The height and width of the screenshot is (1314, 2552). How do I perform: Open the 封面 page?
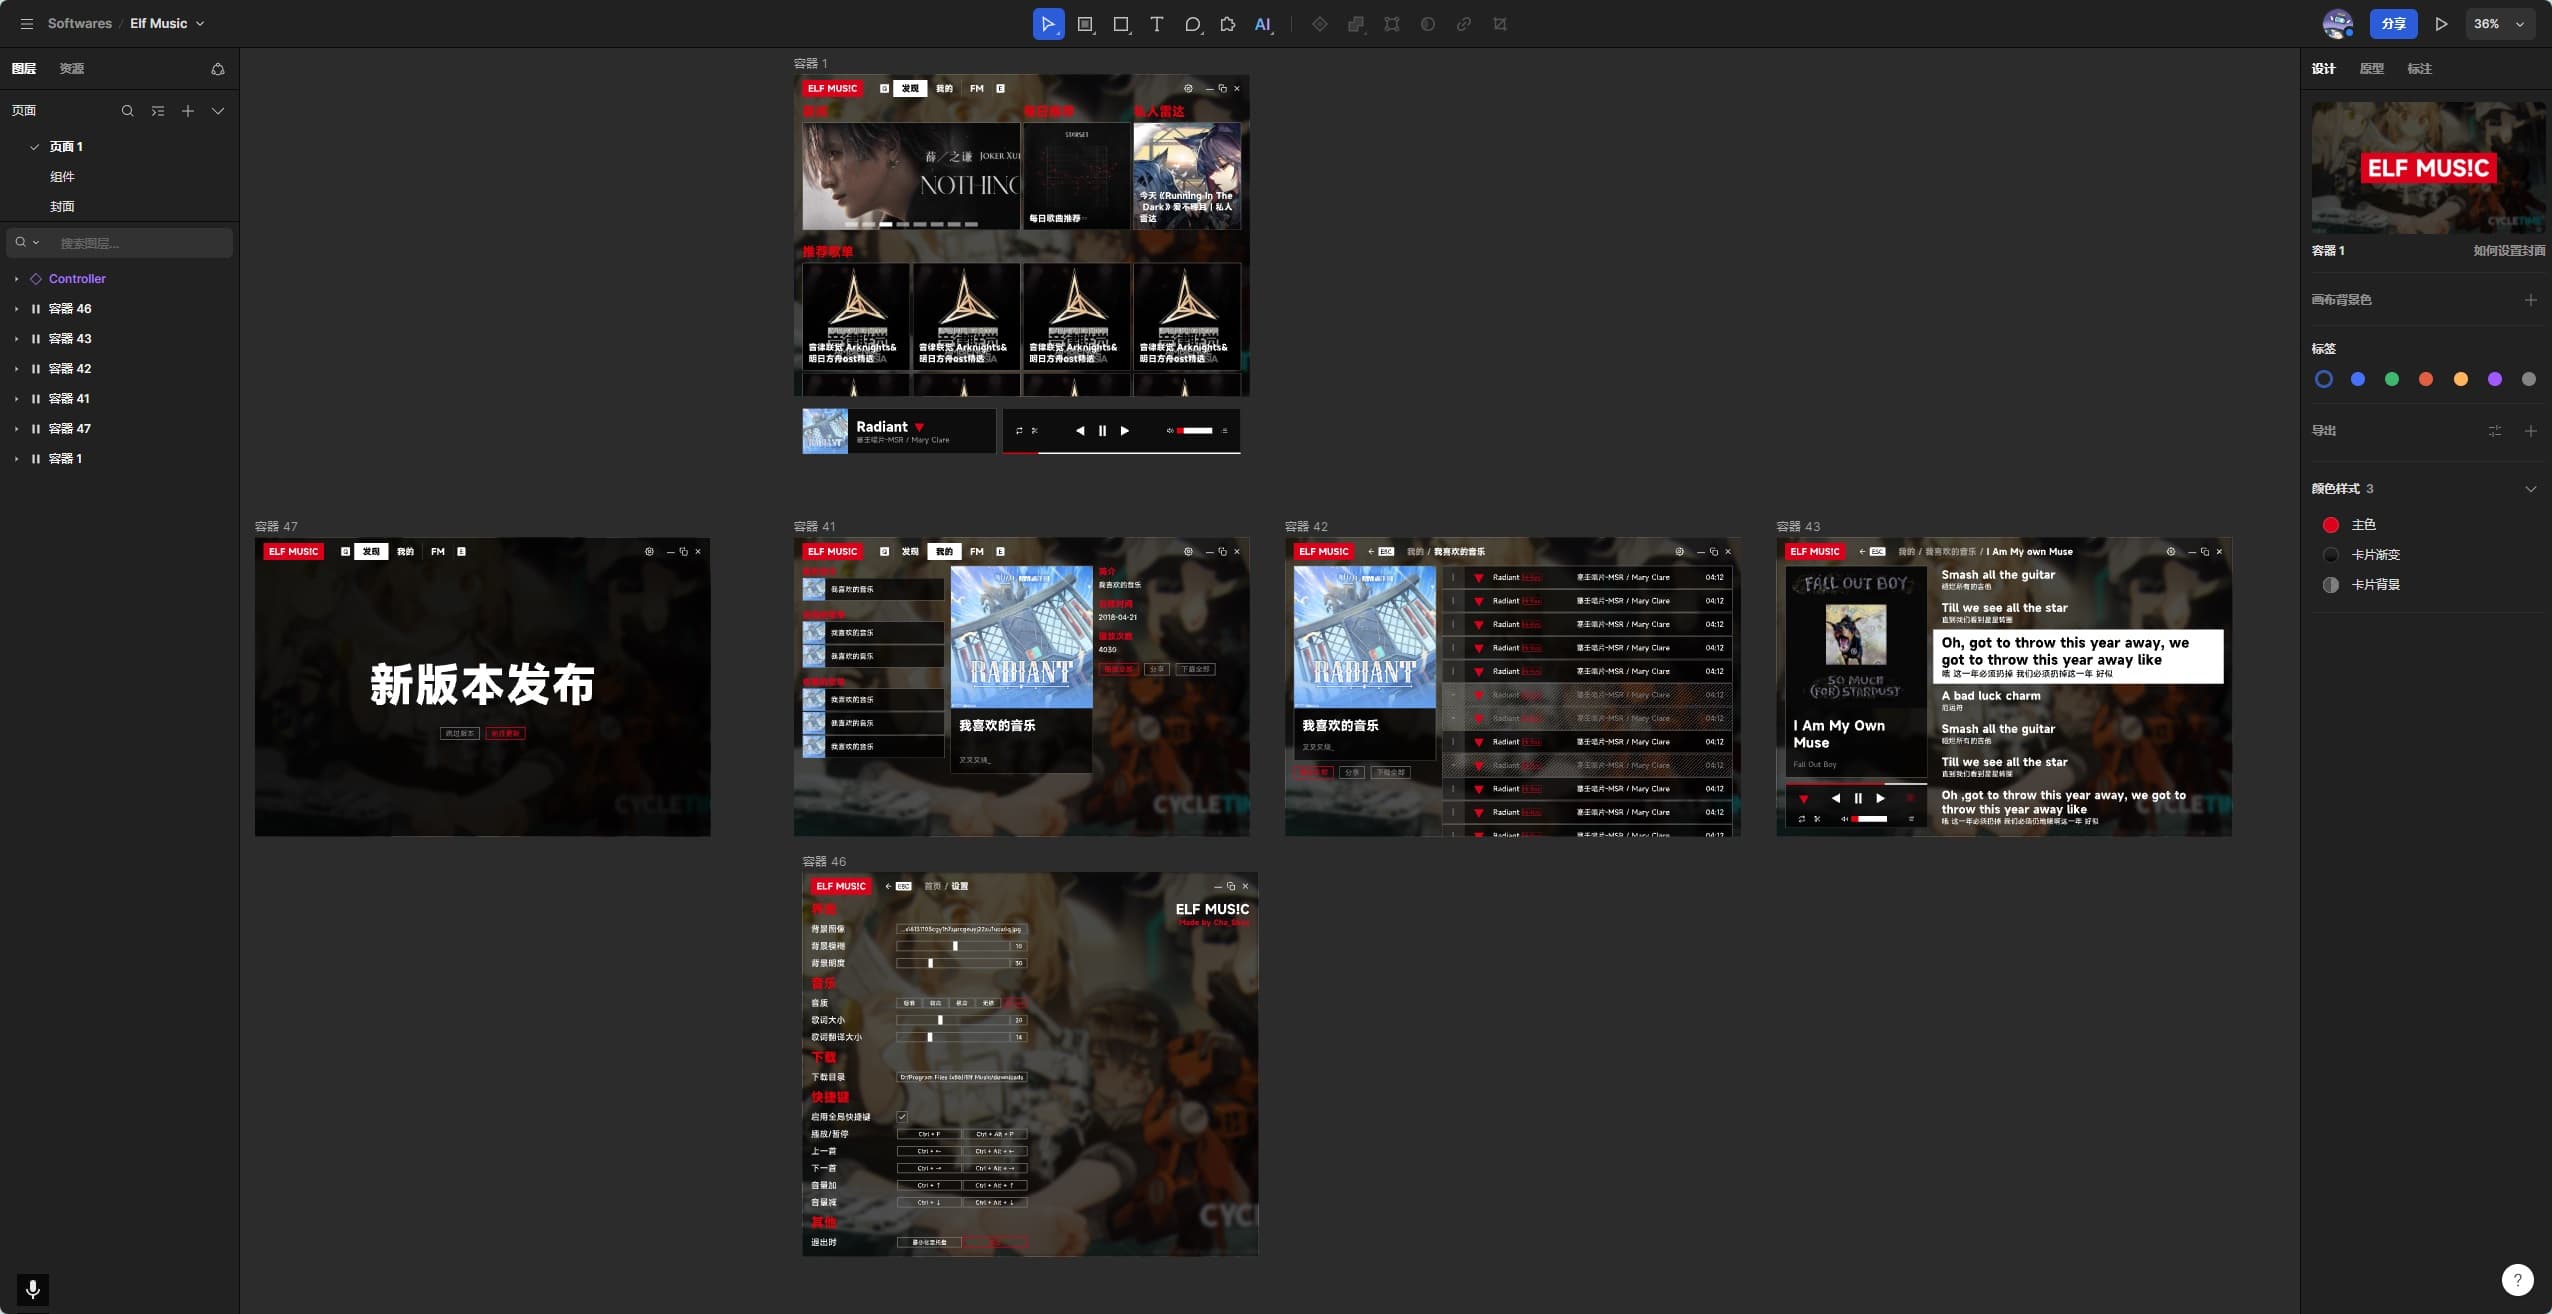[x=62, y=207]
